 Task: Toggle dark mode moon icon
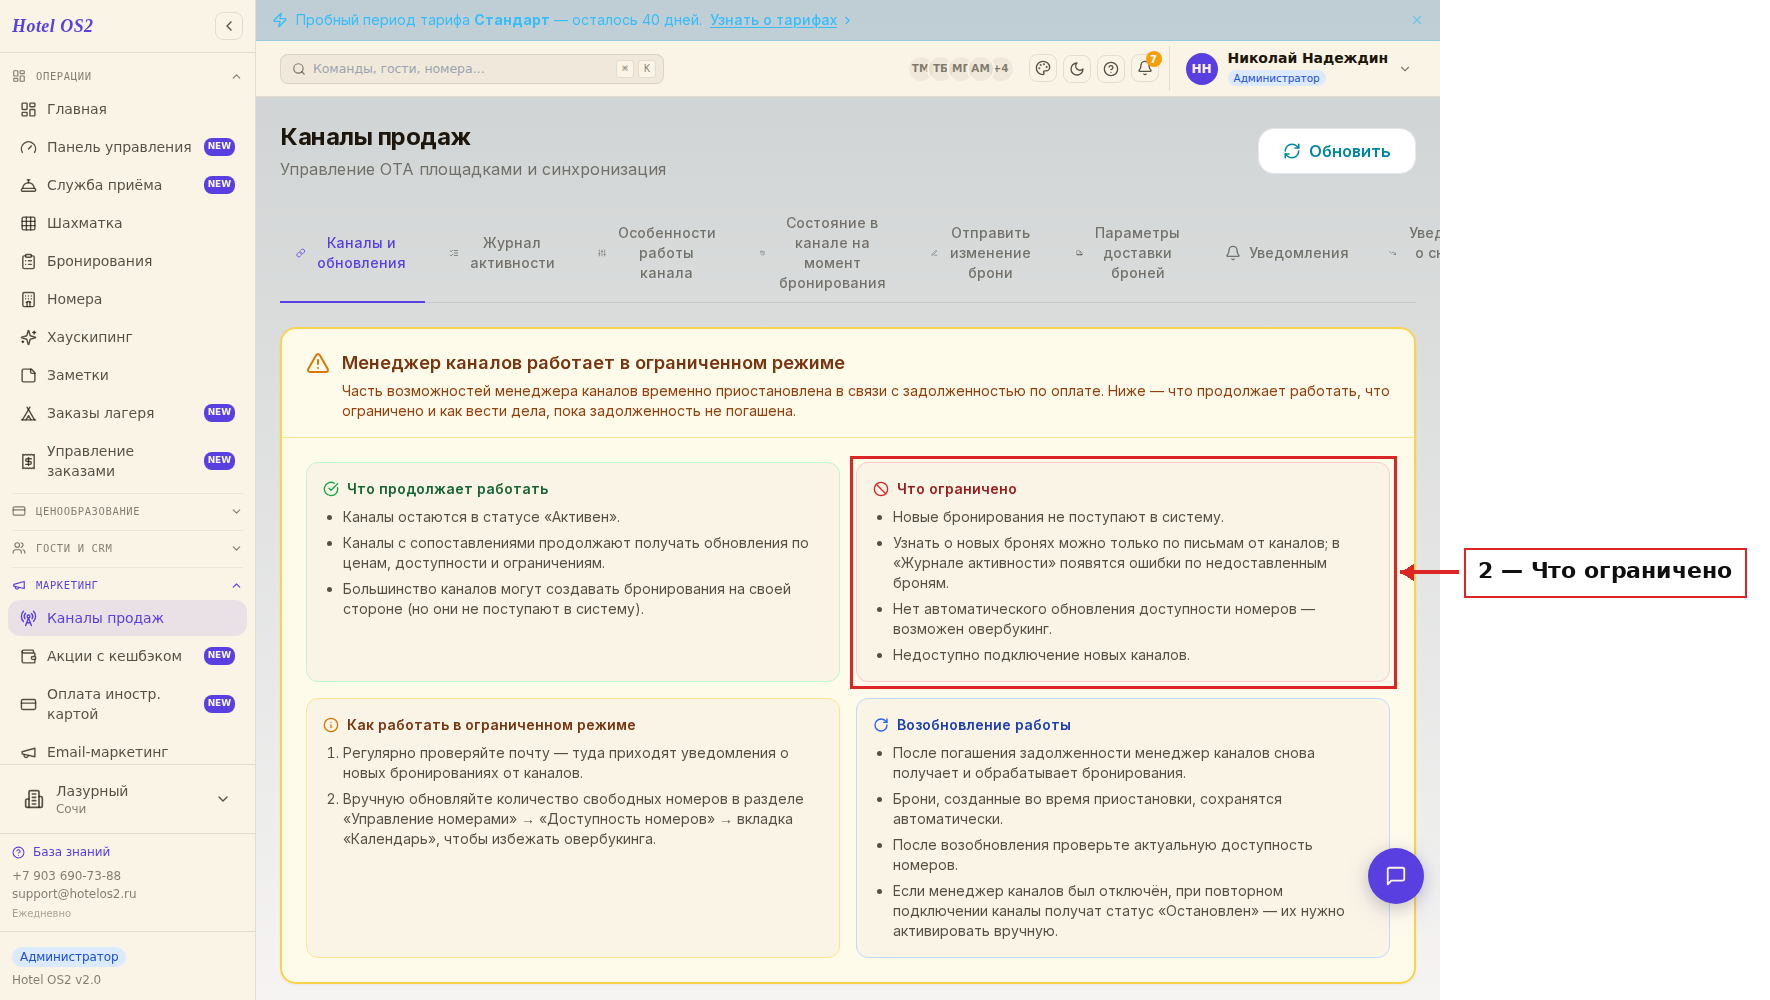(x=1077, y=68)
